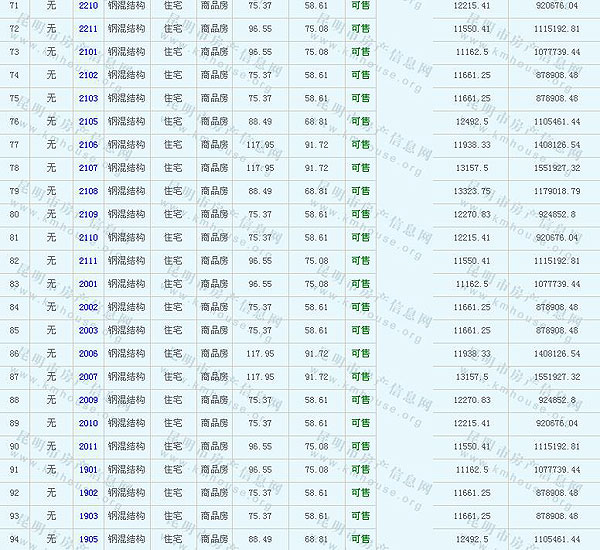The image size is (600, 550).
Task: Select room 2001 link
Action: click(x=88, y=284)
